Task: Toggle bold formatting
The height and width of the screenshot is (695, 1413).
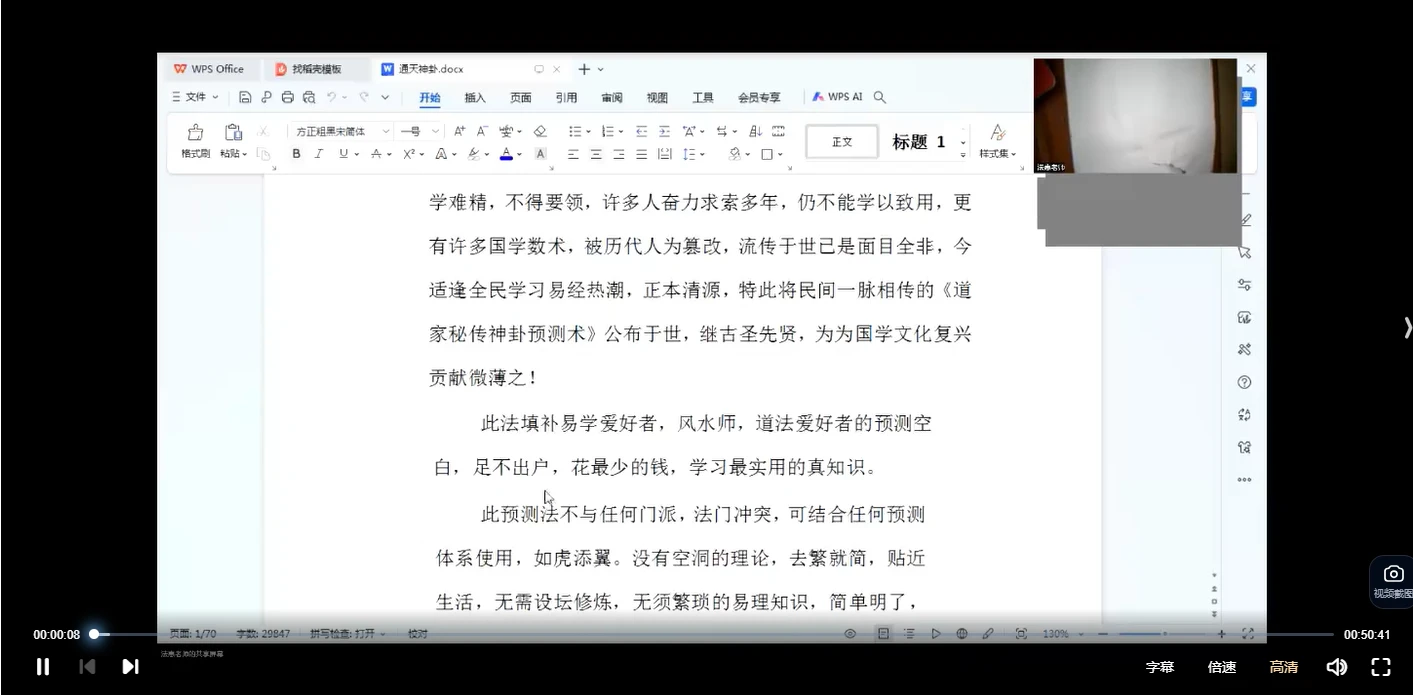Action: pyautogui.click(x=296, y=154)
